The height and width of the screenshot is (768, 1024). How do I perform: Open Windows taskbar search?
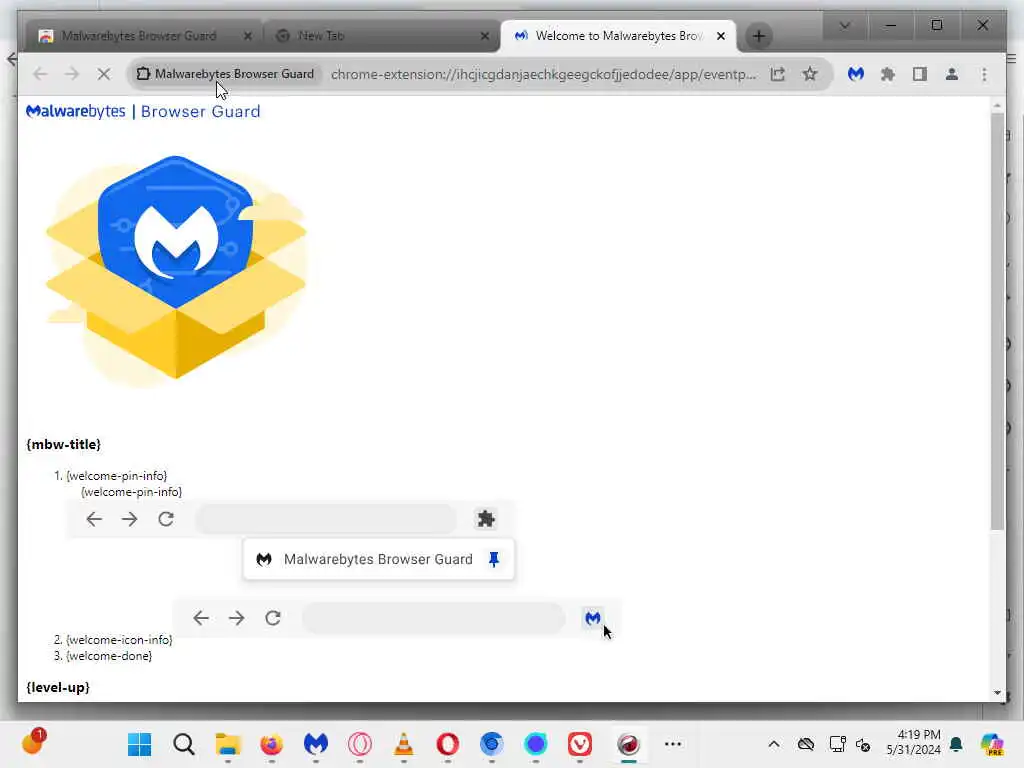[x=184, y=744]
